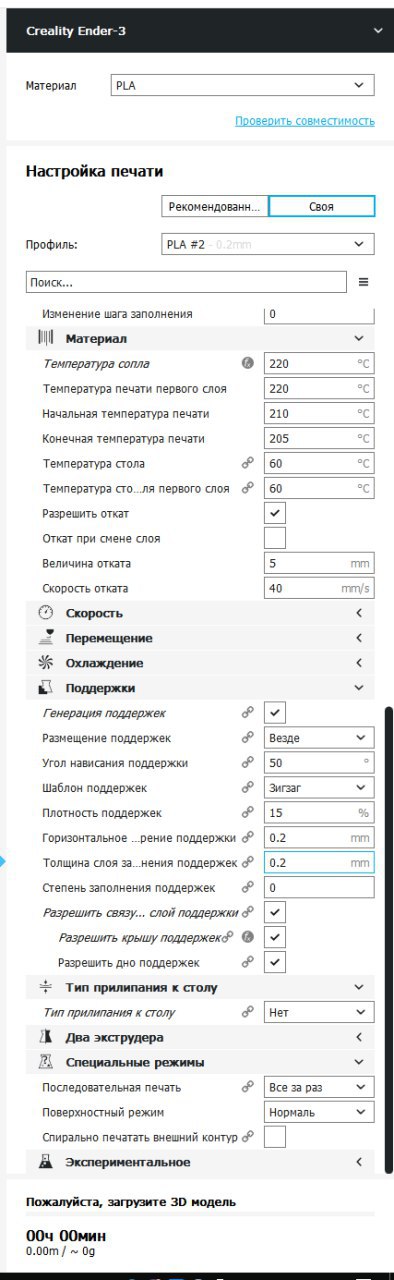Toggle Разрешить крышу поддержек checkbox
Image resolution: width=394 pixels, height=1280 pixels.
click(x=275, y=937)
